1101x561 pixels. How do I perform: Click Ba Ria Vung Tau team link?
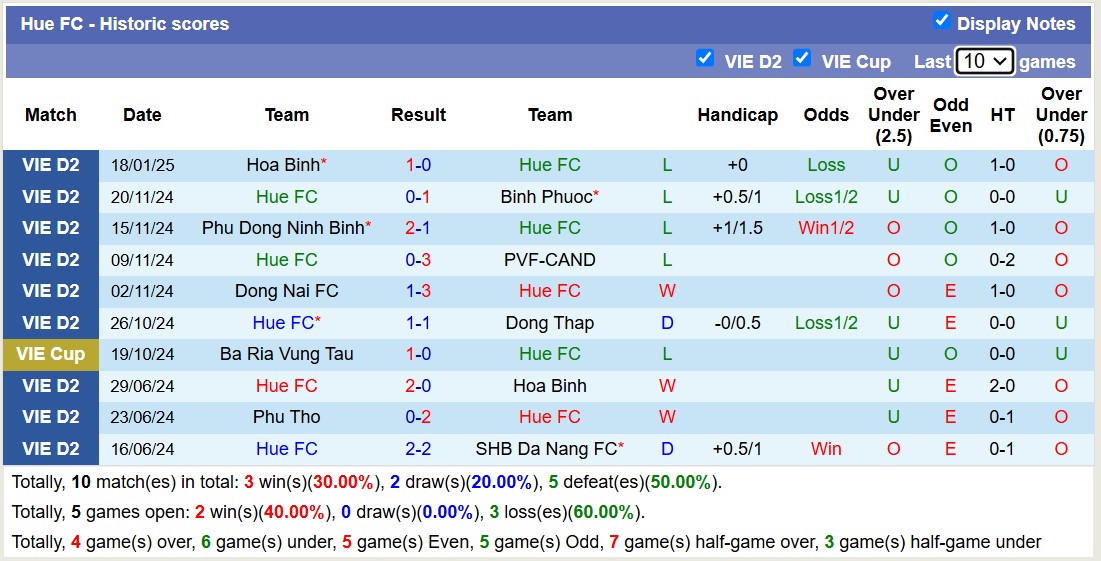pyautogui.click(x=287, y=354)
